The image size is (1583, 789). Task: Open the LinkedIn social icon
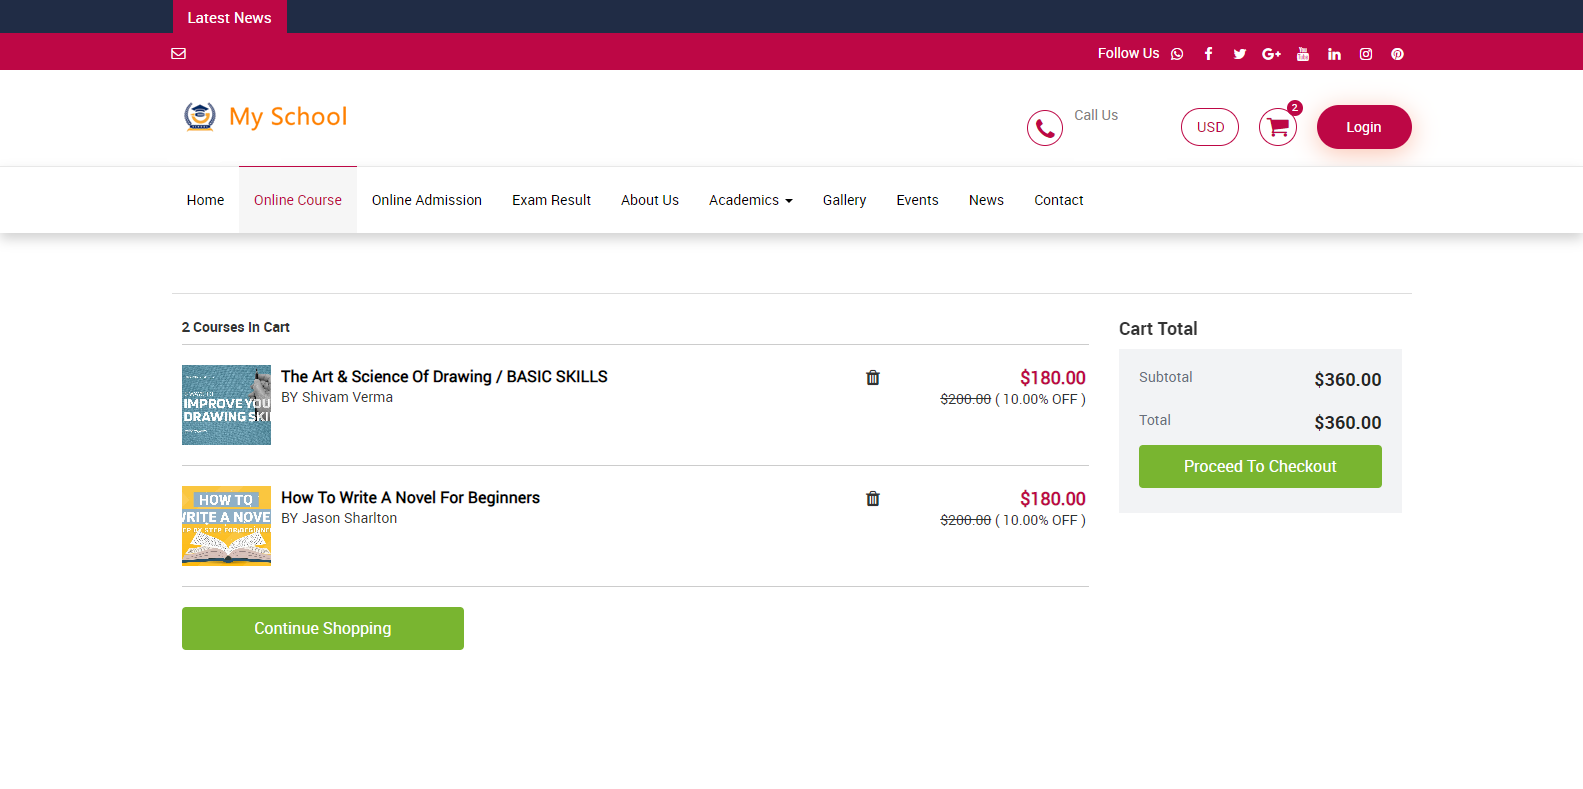pyautogui.click(x=1334, y=54)
